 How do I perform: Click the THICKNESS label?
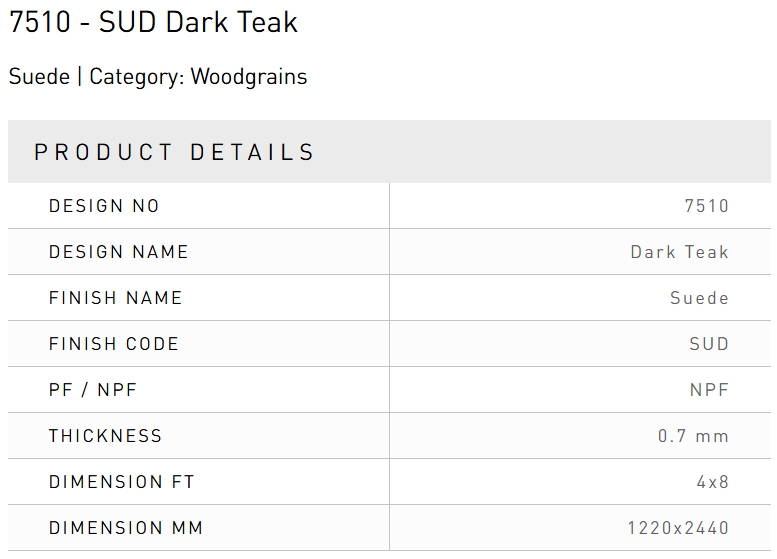[x=105, y=436]
